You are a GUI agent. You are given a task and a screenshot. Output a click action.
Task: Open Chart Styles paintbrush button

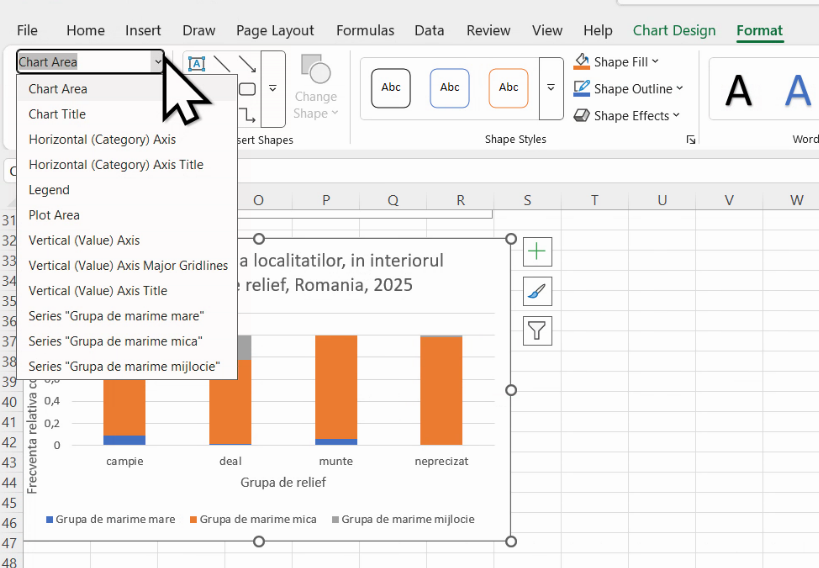tap(538, 291)
